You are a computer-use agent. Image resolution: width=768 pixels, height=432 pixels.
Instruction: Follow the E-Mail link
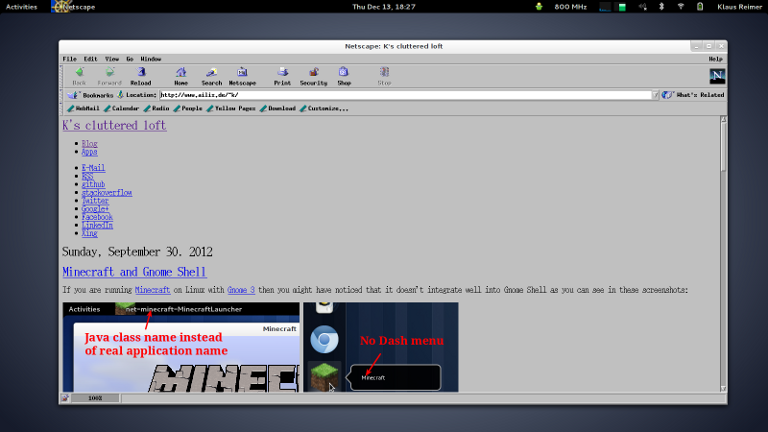(x=93, y=168)
